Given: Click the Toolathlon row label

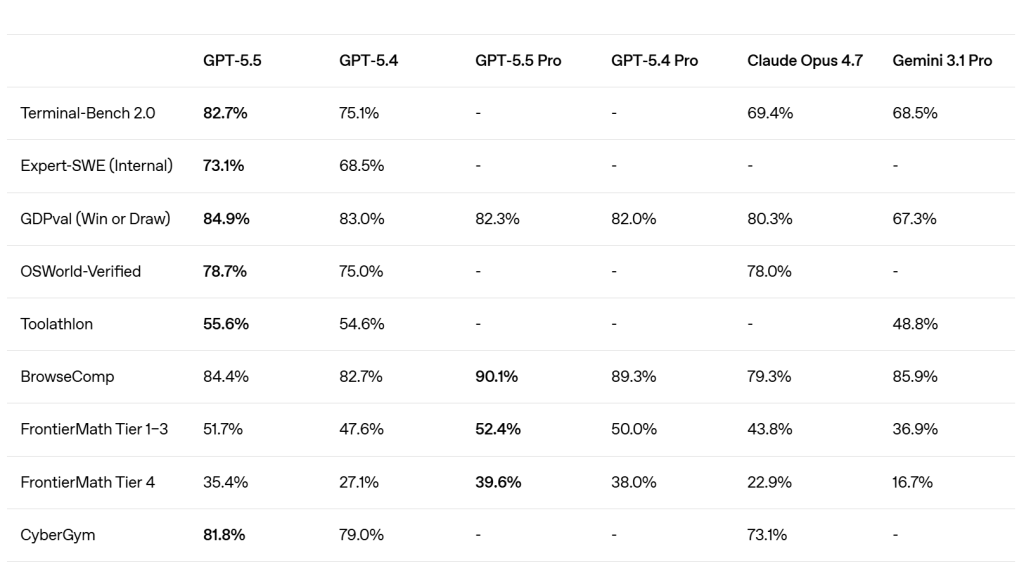Looking at the screenshot, I should 56,324.
